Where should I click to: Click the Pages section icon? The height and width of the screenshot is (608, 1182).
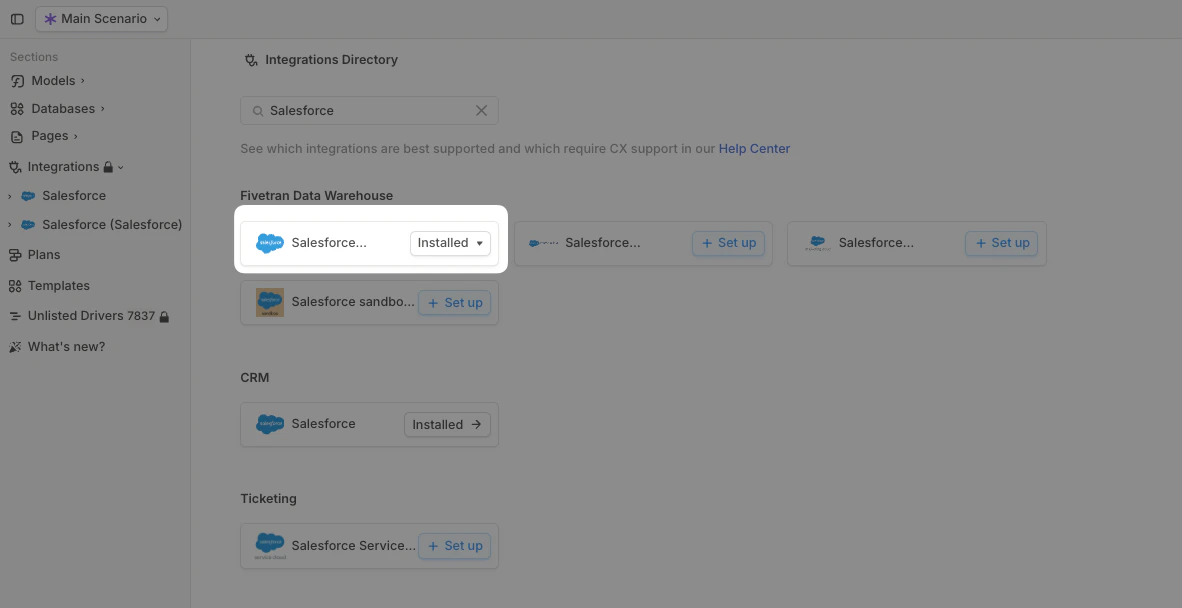pos(17,136)
